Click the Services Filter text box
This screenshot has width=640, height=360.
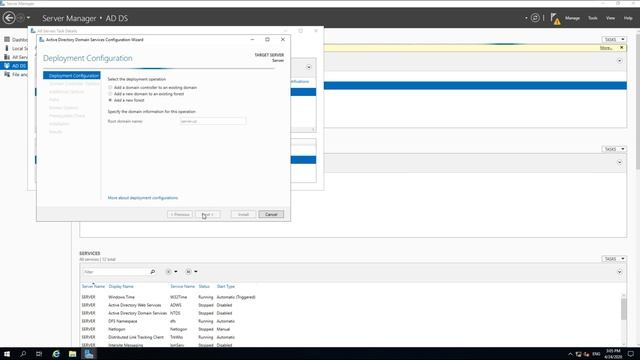[x=115, y=272]
